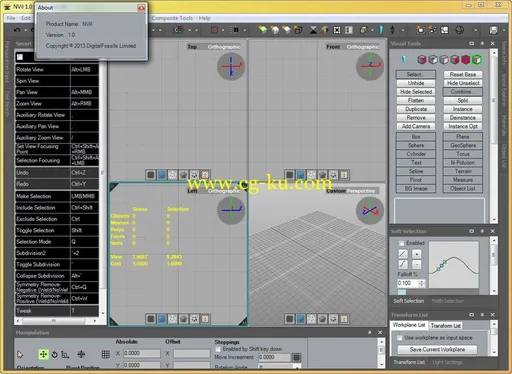Click the hourglass-shaped icon in the main toolbar
Viewport: 512px width, 374px height.
point(313,30)
